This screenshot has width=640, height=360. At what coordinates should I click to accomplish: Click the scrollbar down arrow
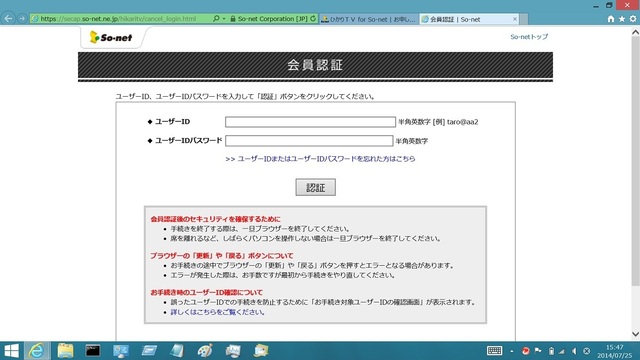coord(635,334)
